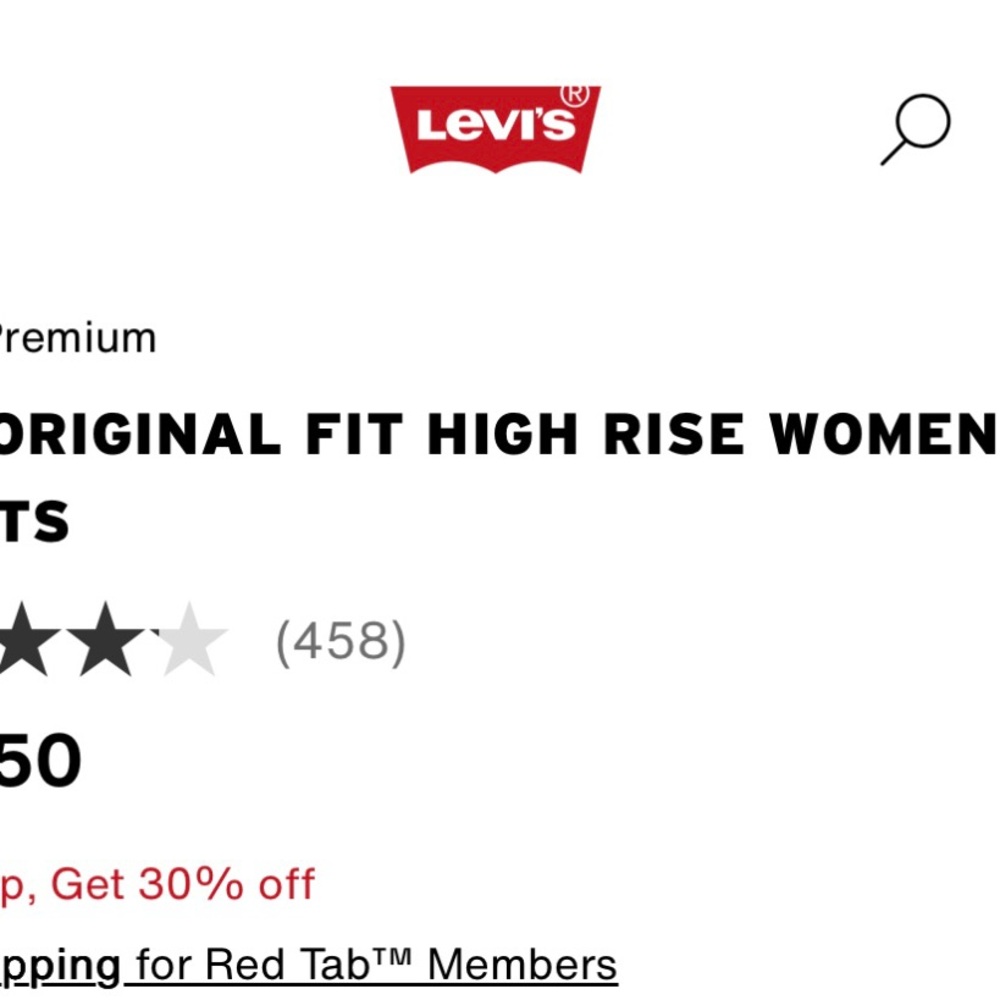This screenshot has height=1000, width=1000.
Task: Click the product price
Action: (40, 760)
